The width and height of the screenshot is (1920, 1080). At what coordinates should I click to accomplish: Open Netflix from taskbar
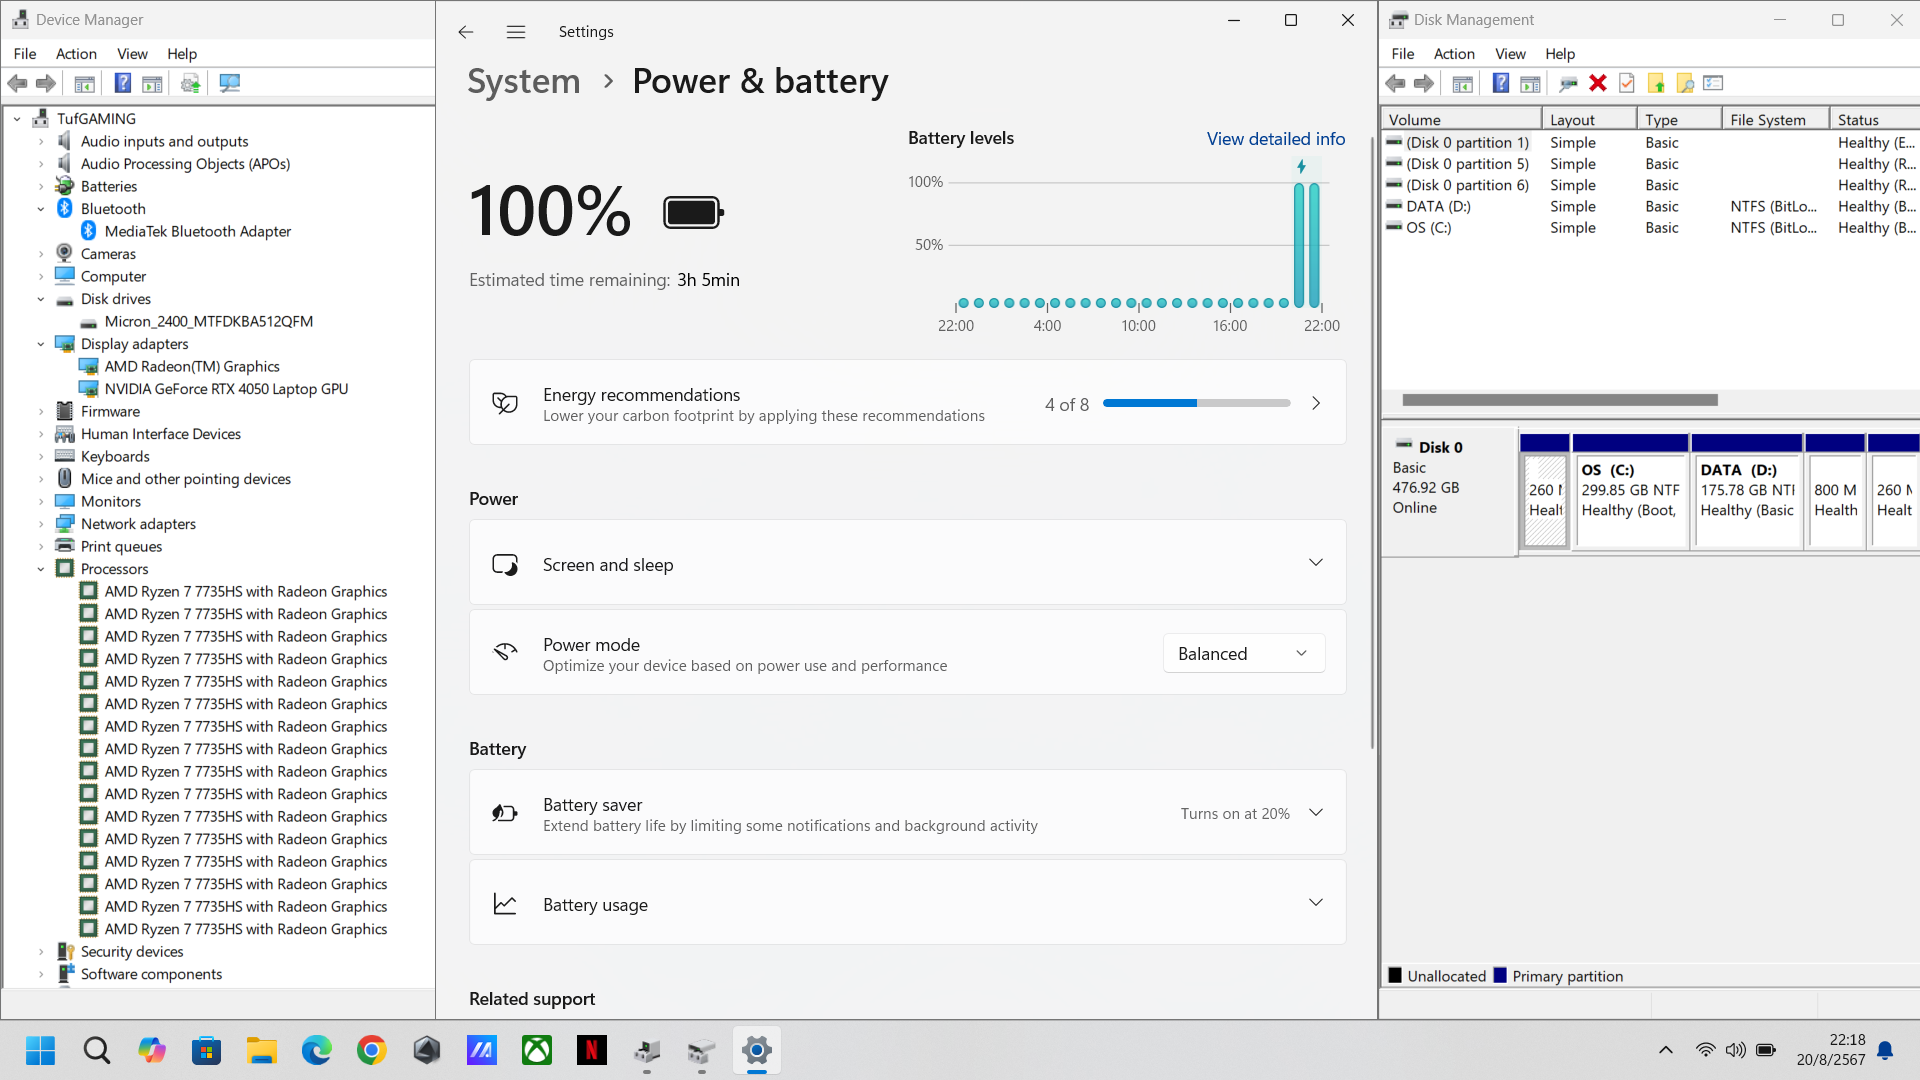(x=592, y=1050)
